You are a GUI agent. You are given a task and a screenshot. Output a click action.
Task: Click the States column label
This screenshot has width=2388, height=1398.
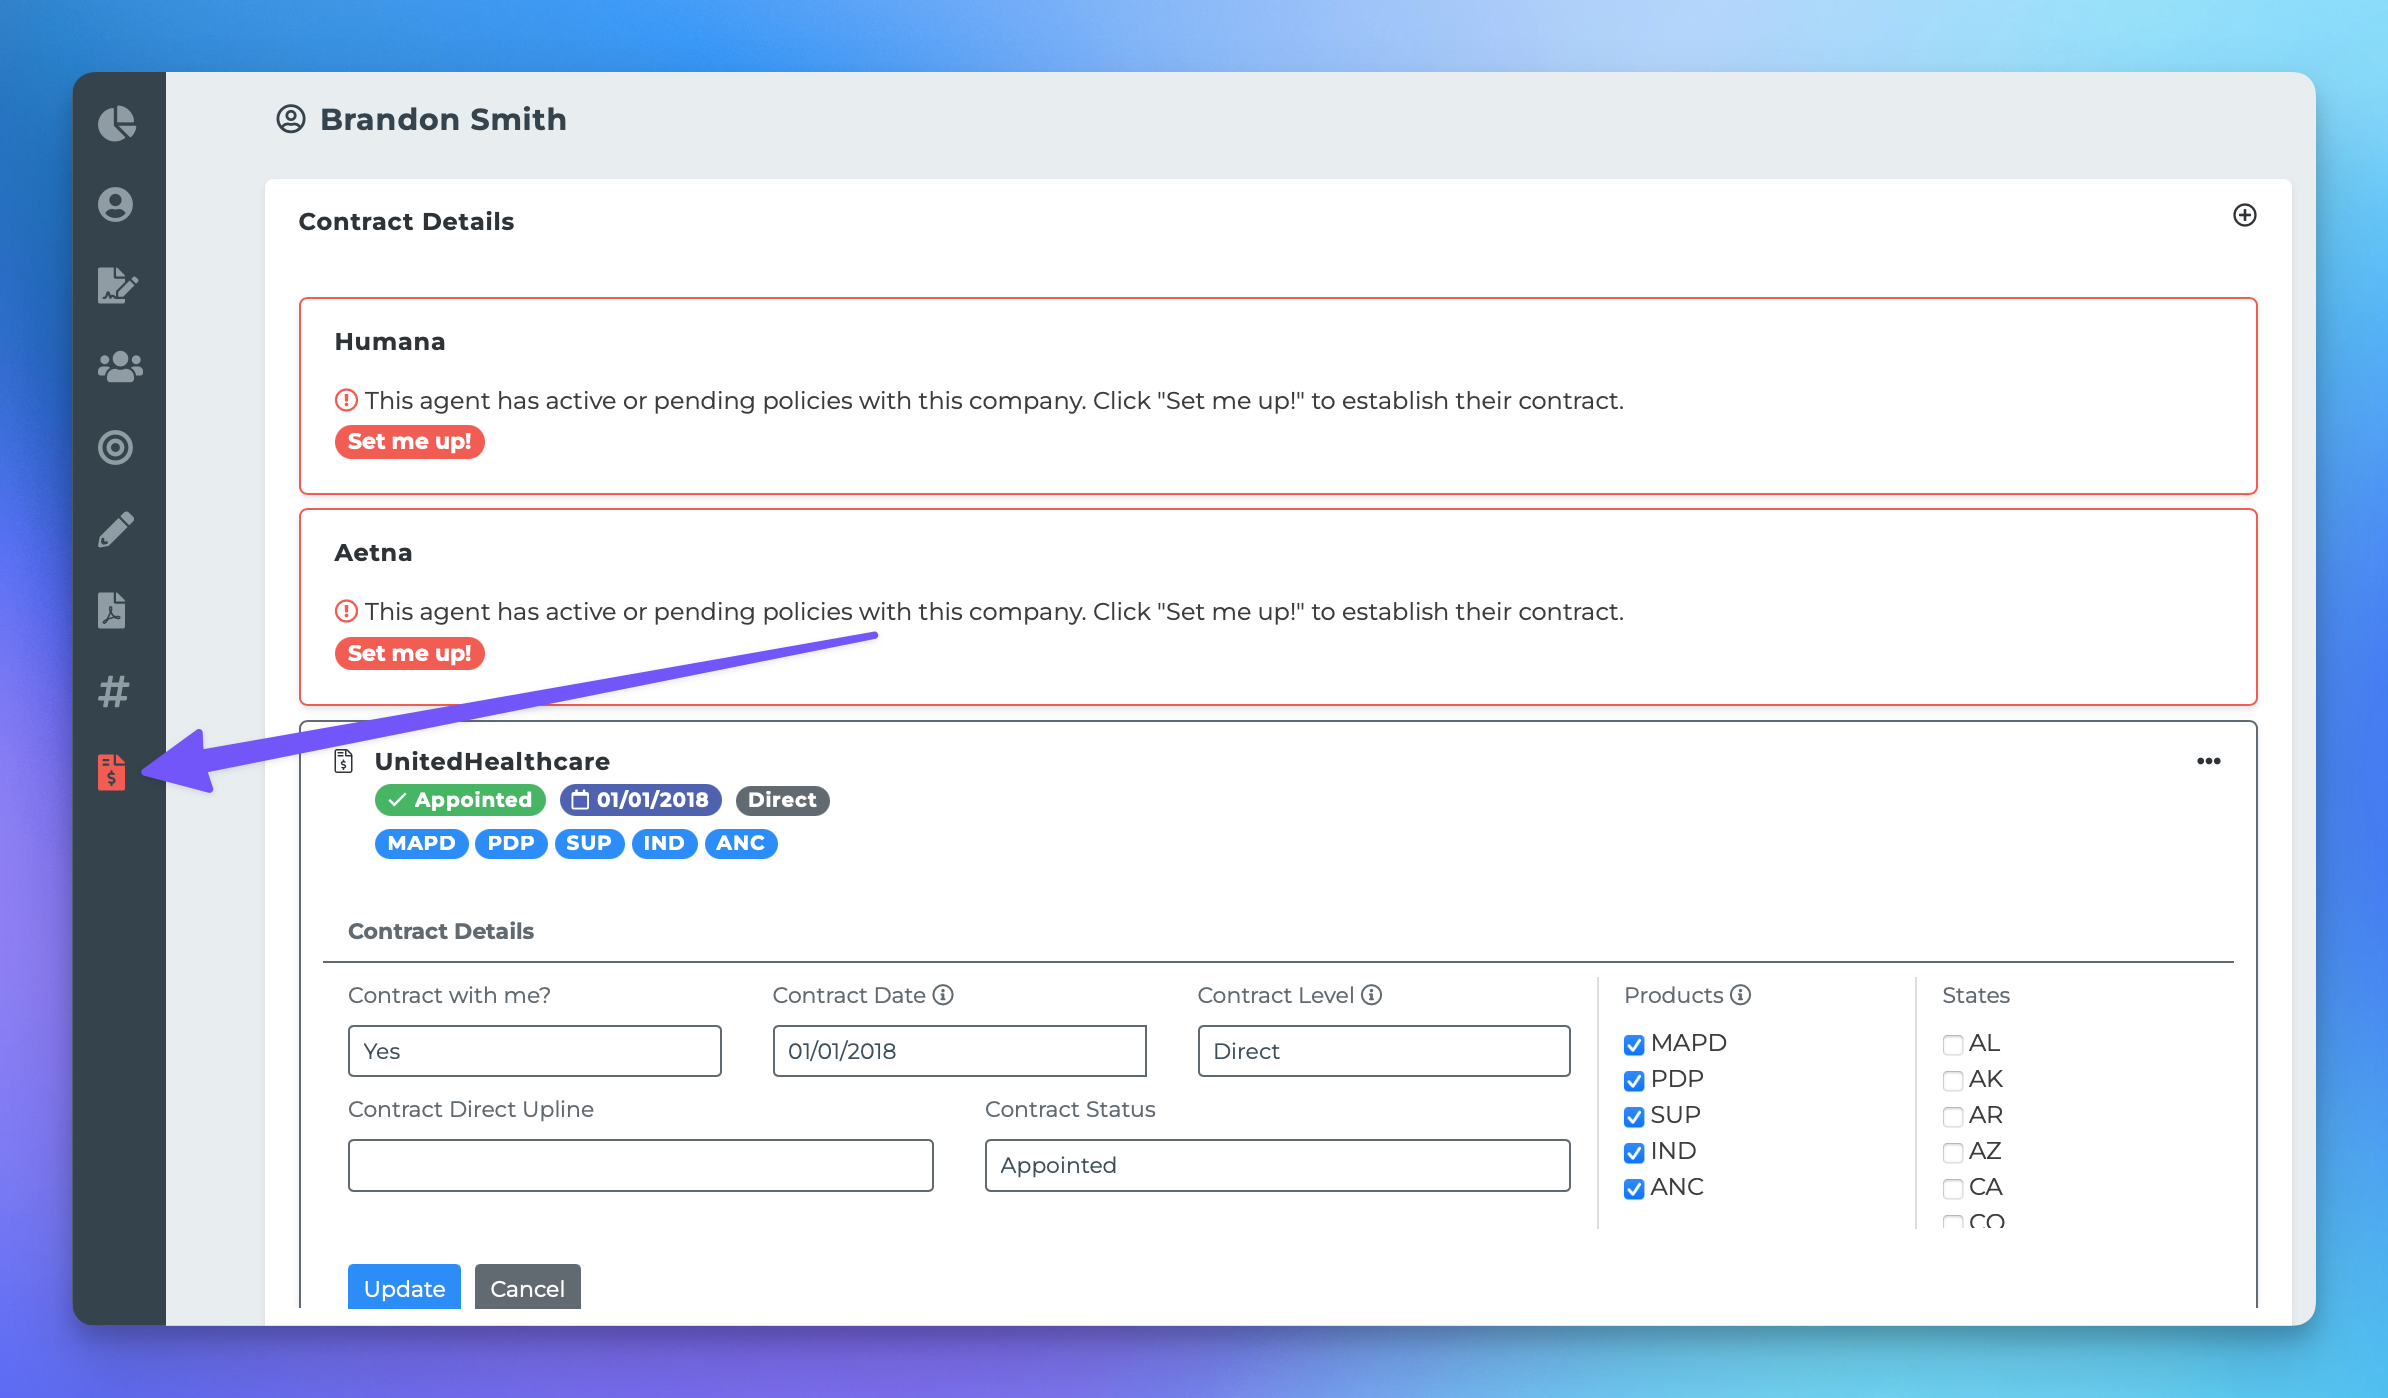point(1976,995)
